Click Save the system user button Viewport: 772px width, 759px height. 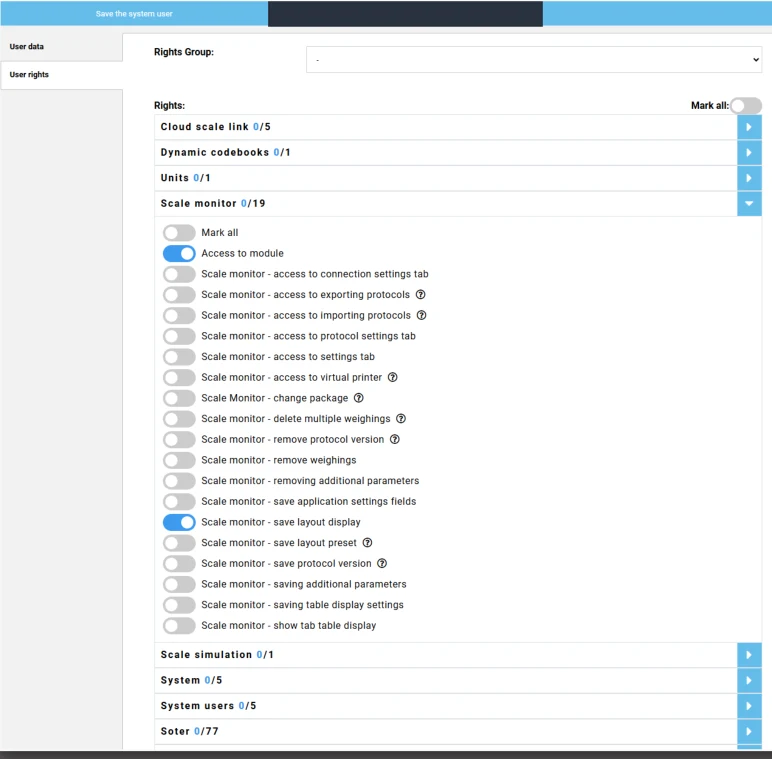point(134,14)
